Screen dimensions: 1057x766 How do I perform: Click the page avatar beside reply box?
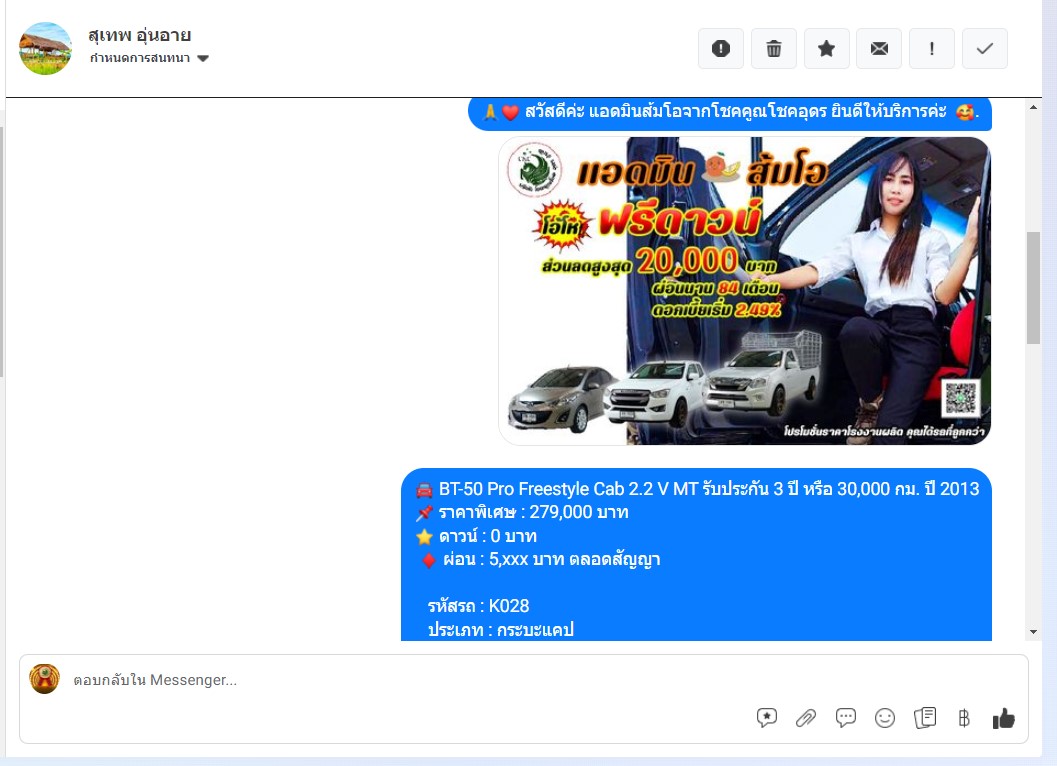point(44,679)
